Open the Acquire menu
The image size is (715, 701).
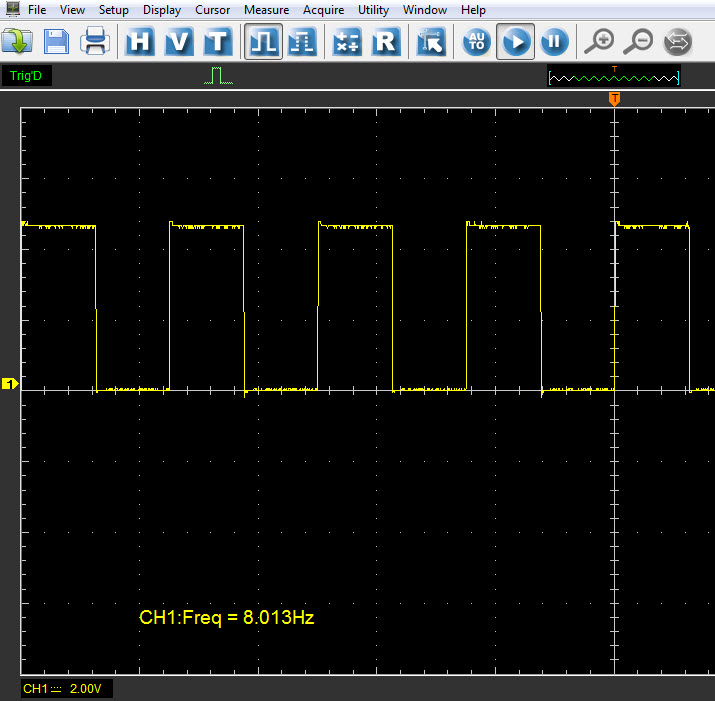(x=323, y=10)
